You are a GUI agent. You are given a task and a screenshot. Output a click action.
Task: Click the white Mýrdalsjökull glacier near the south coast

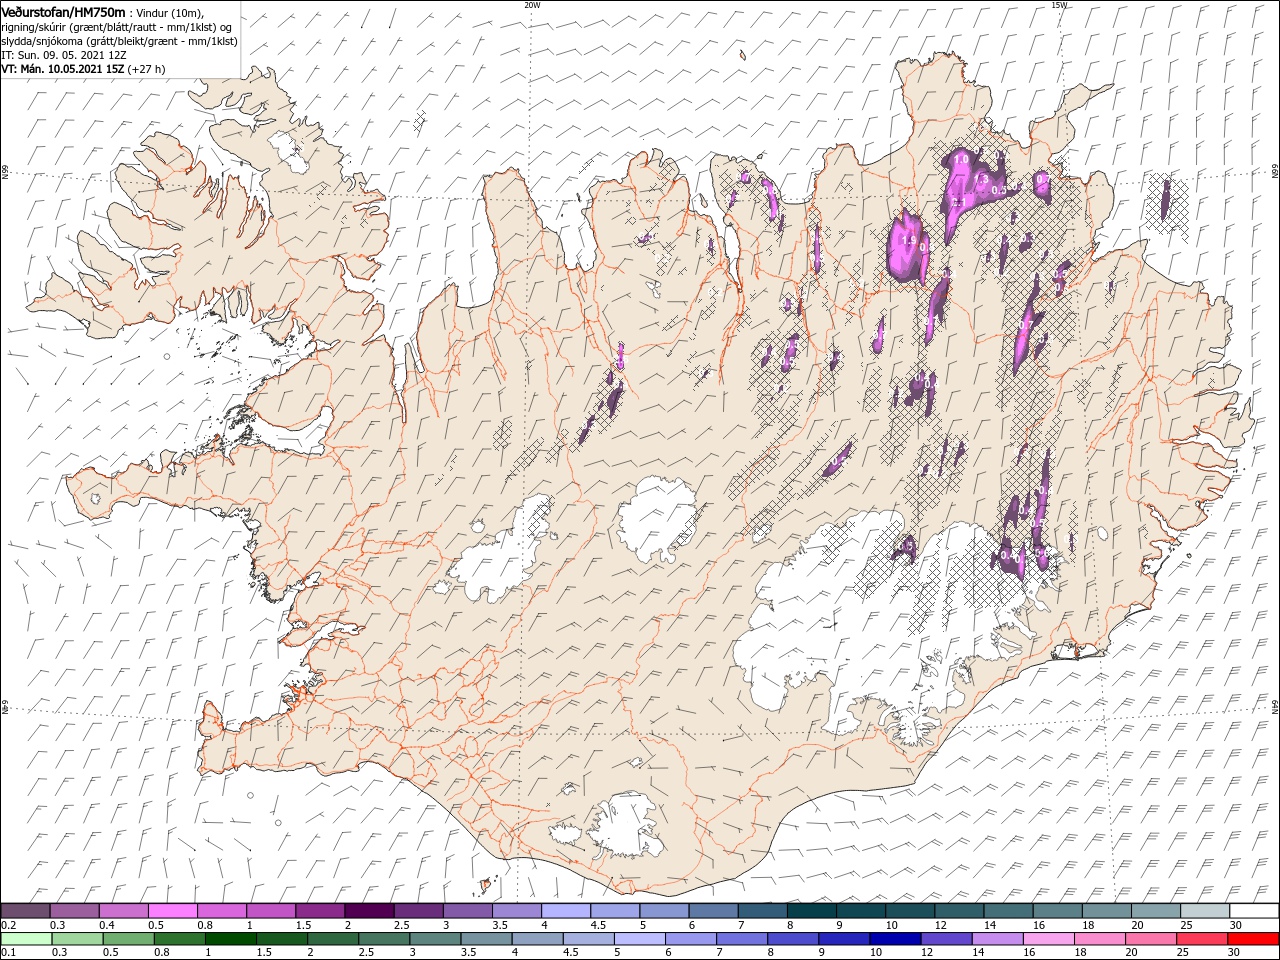(625, 825)
